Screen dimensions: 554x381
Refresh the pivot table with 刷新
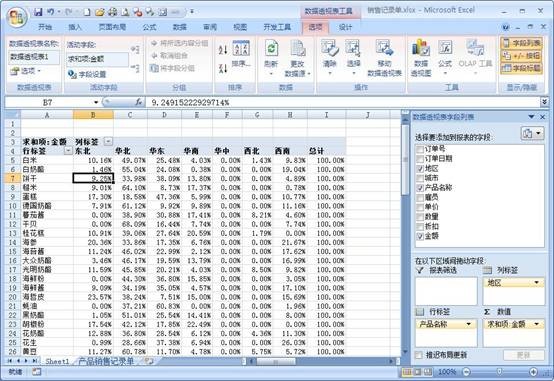click(x=271, y=58)
